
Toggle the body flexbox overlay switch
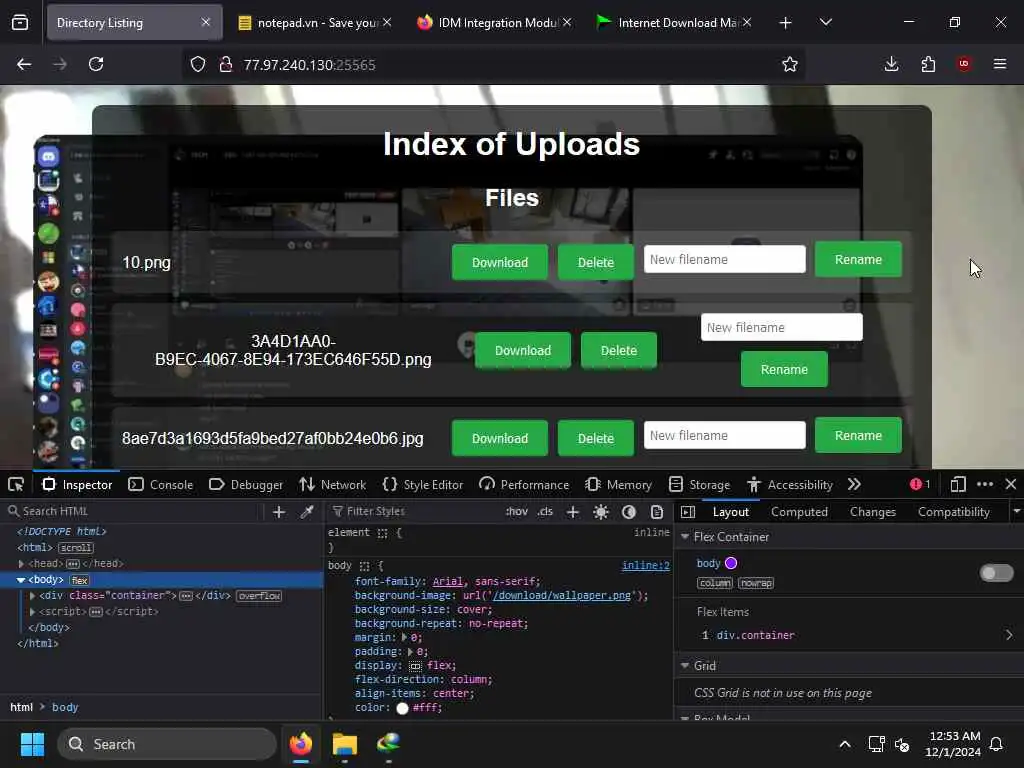click(x=997, y=573)
